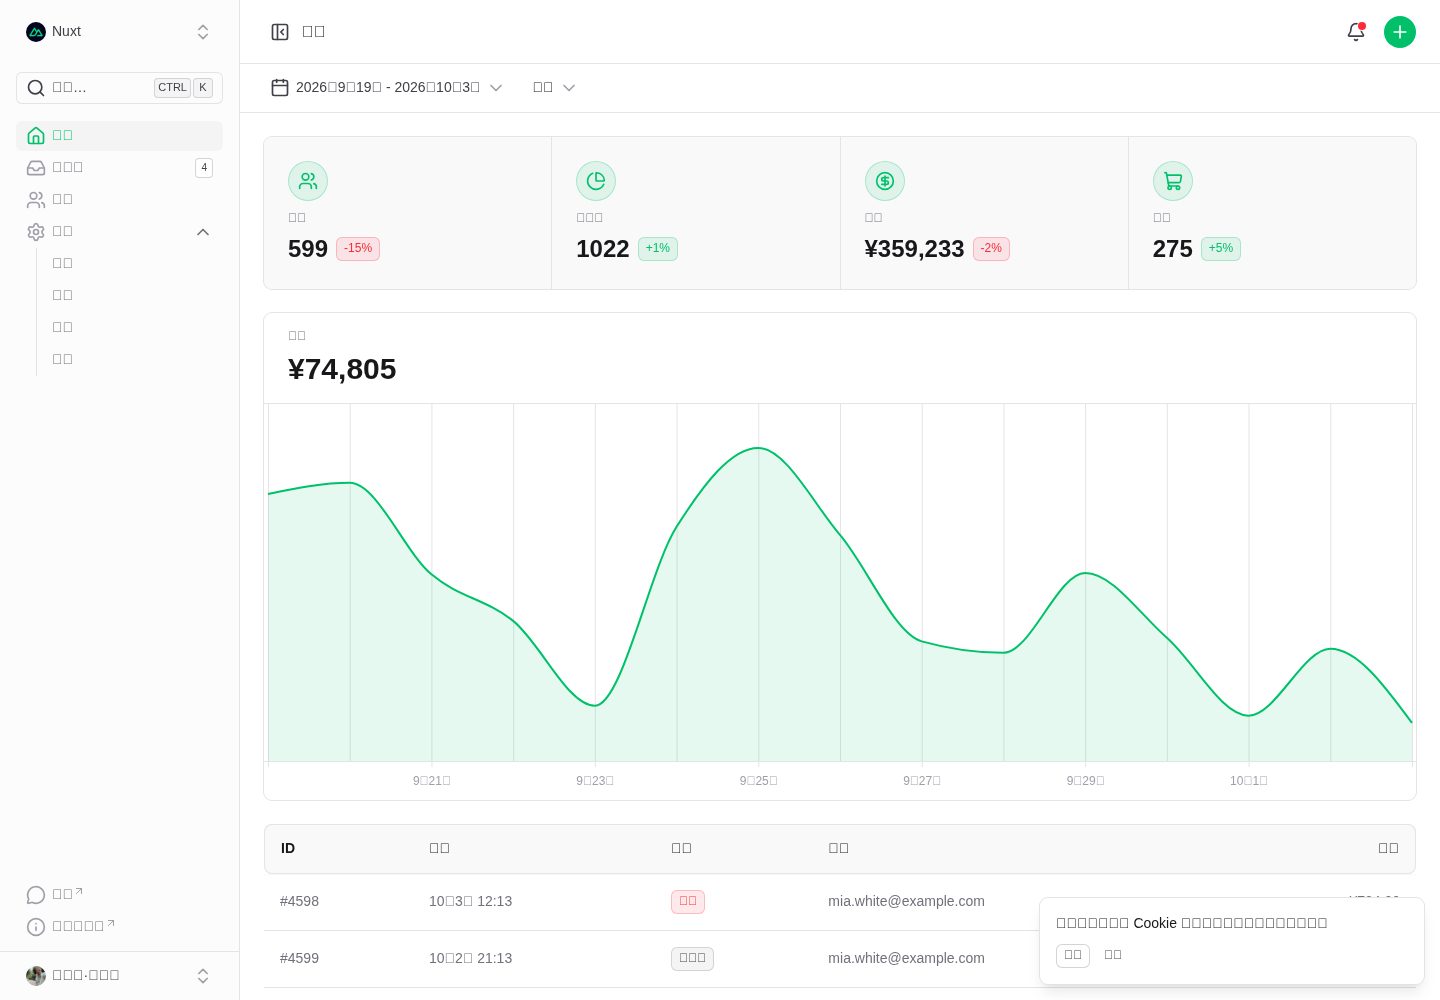Click the green plus button
Image resolution: width=1440 pixels, height=1000 pixels.
click(x=1400, y=32)
